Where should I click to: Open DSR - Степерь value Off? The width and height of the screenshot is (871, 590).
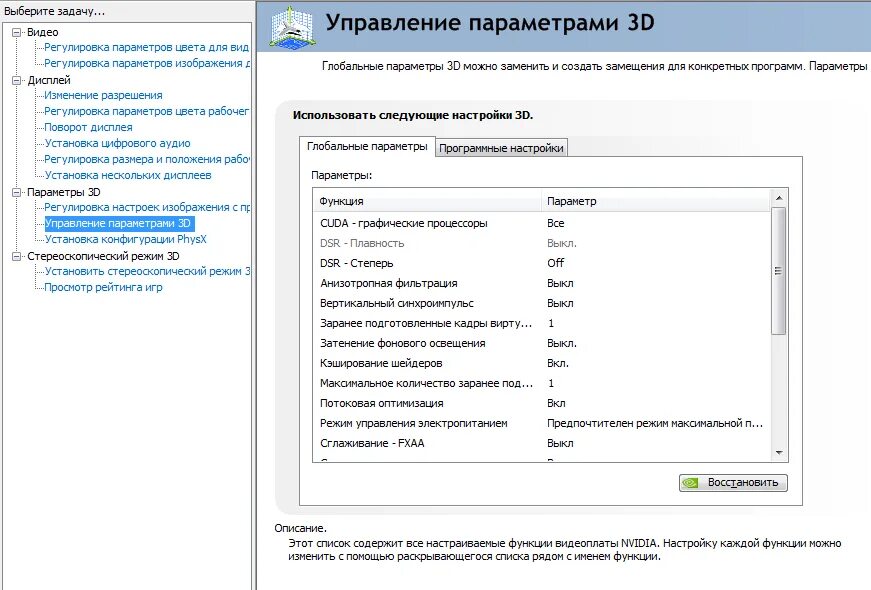(555, 263)
